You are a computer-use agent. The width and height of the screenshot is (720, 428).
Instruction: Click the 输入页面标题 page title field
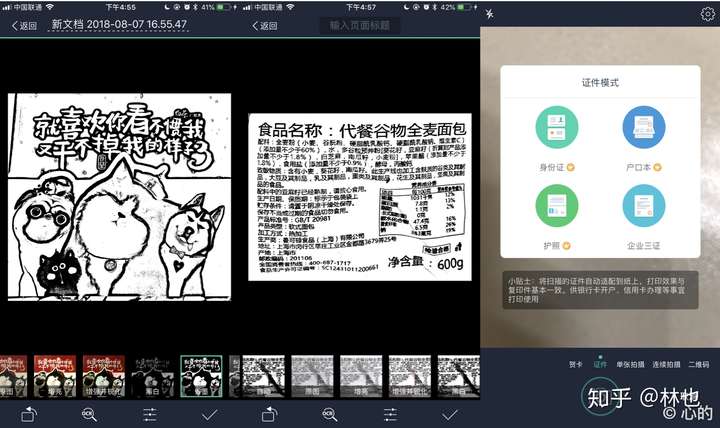pyautogui.click(x=360, y=25)
